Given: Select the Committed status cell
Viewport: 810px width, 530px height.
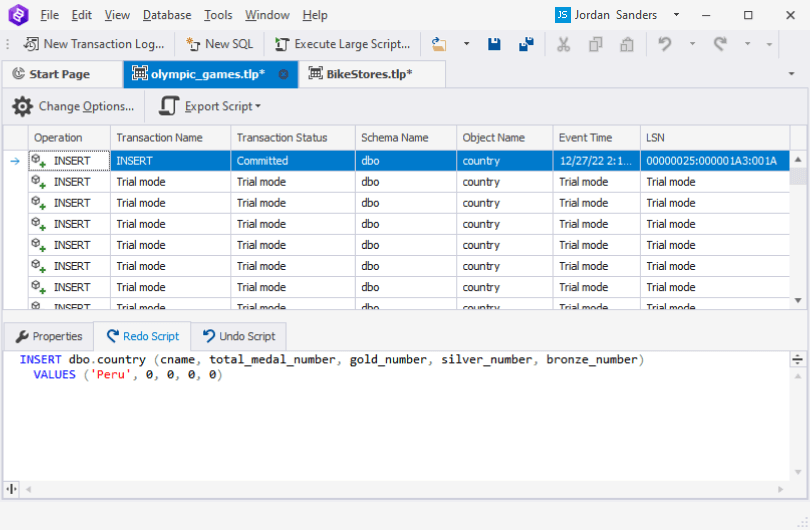Looking at the screenshot, I should tap(292, 161).
